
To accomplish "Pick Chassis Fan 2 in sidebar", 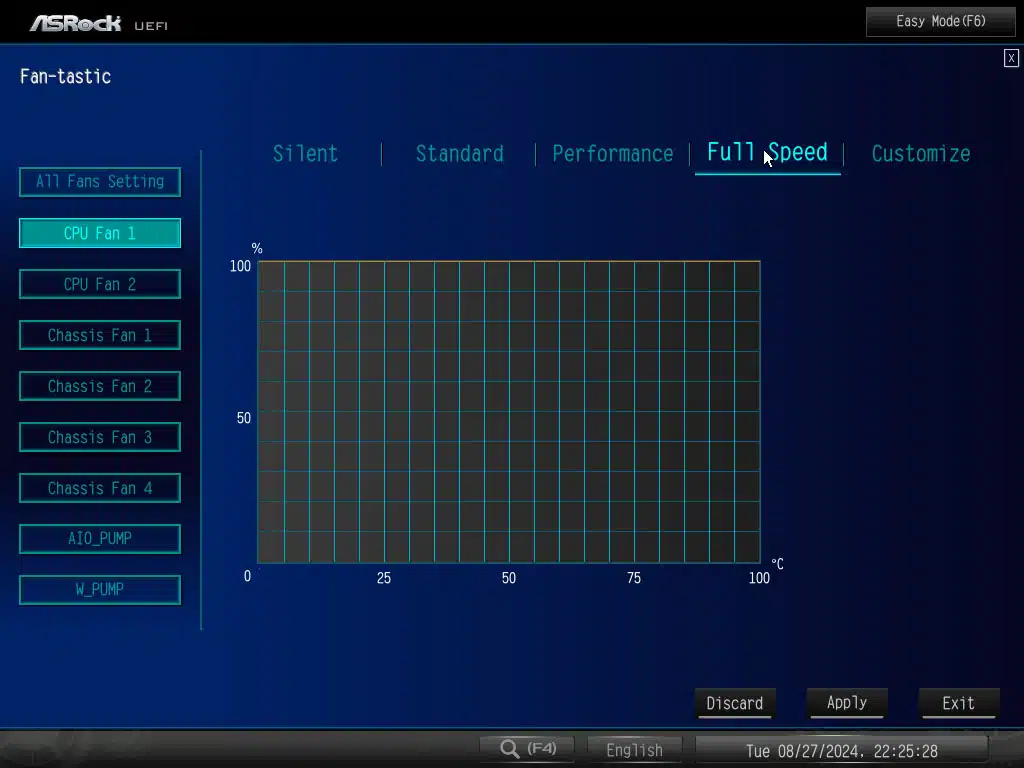I will [100, 386].
